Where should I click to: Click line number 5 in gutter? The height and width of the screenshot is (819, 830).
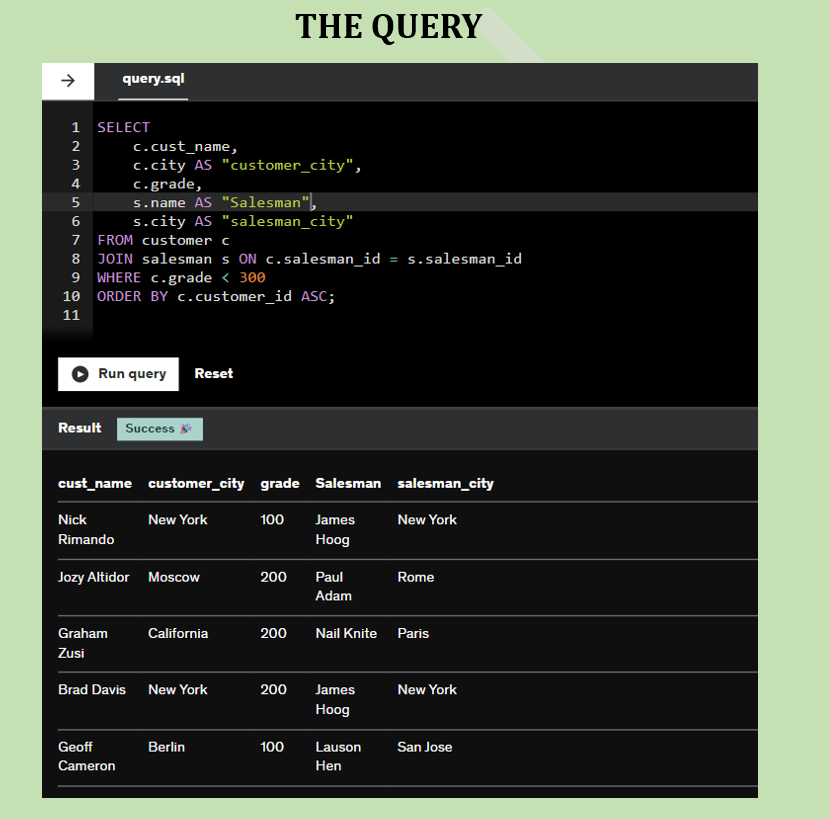(x=76, y=202)
